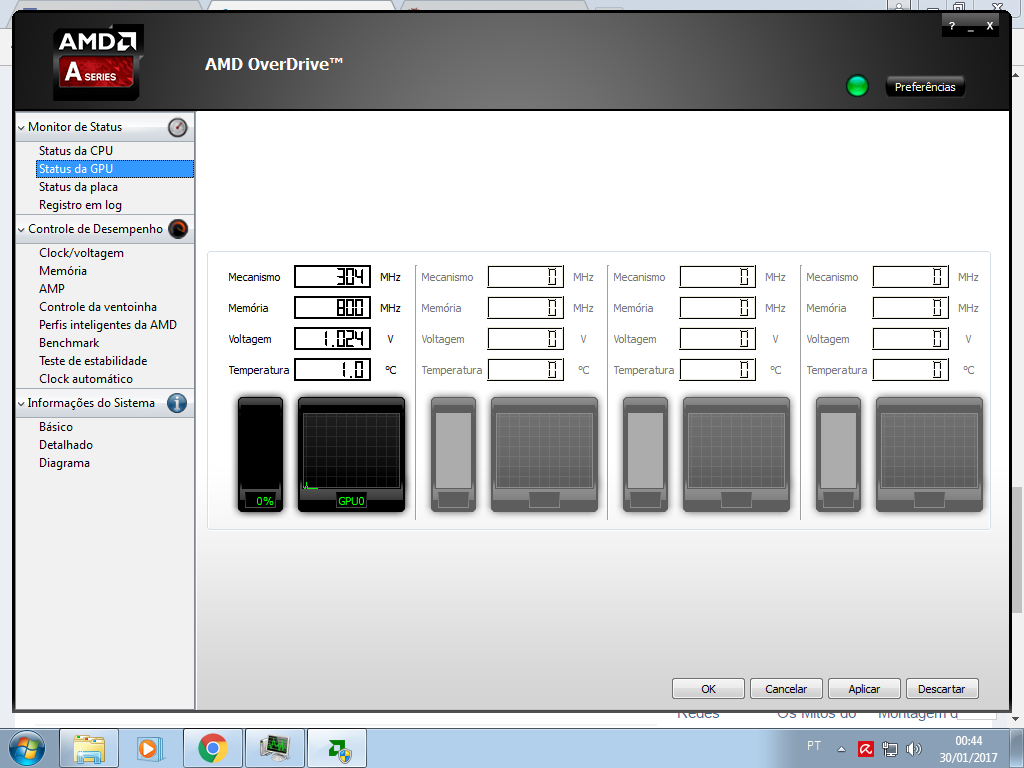The height and width of the screenshot is (768, 1024).
Task: Collapse the Informações do Sistema section
Action: pos(22,404)
